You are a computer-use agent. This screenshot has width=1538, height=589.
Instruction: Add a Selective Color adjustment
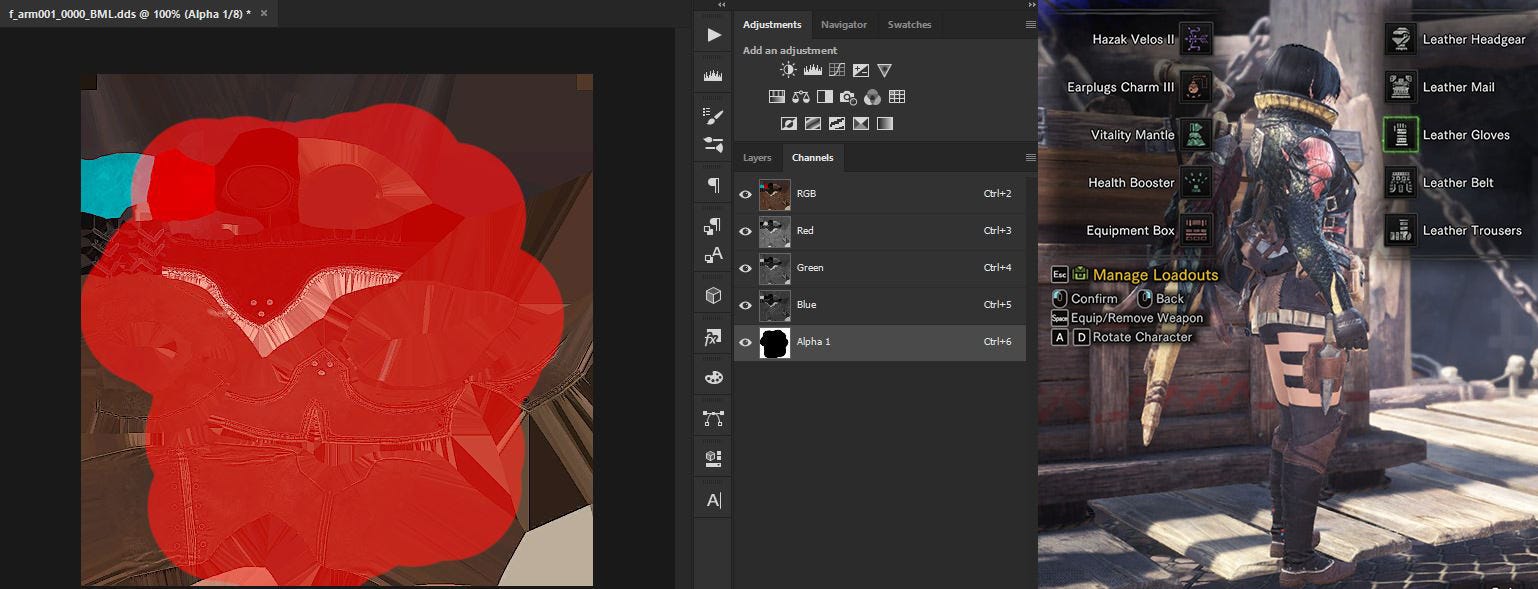[x=860, y=124]
